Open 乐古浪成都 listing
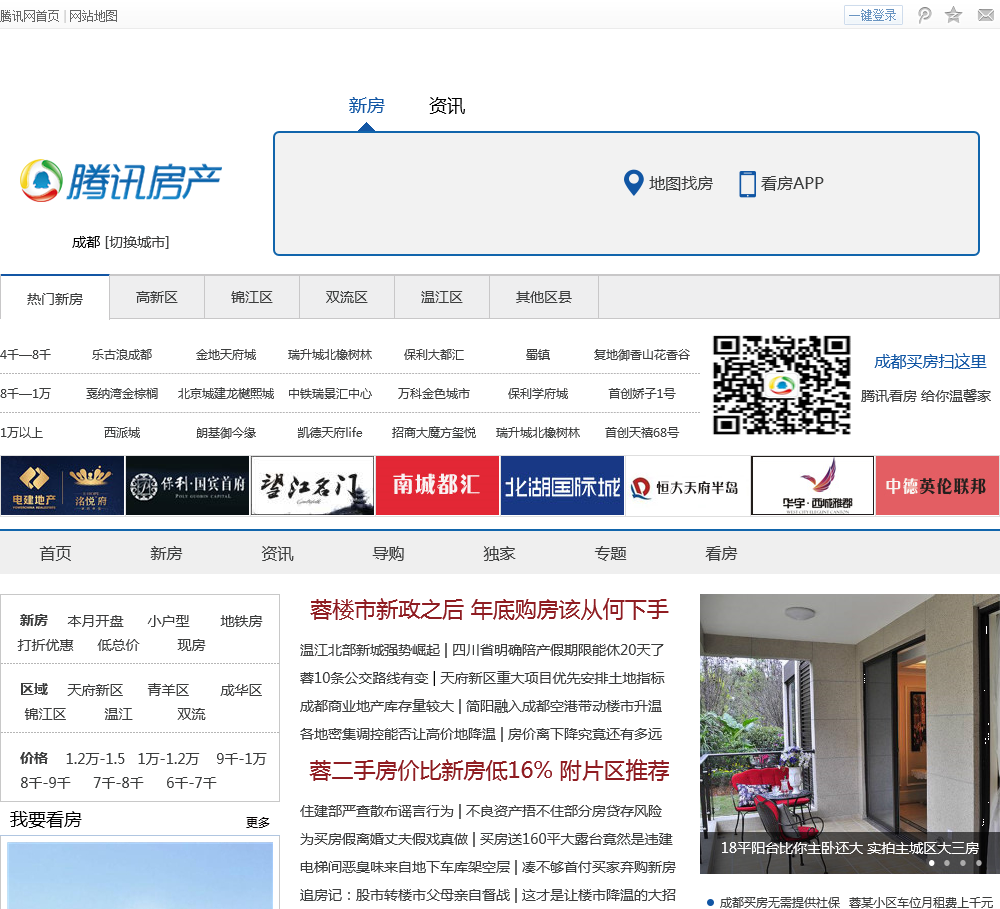The image size is (1000, 909). [122, 355]
